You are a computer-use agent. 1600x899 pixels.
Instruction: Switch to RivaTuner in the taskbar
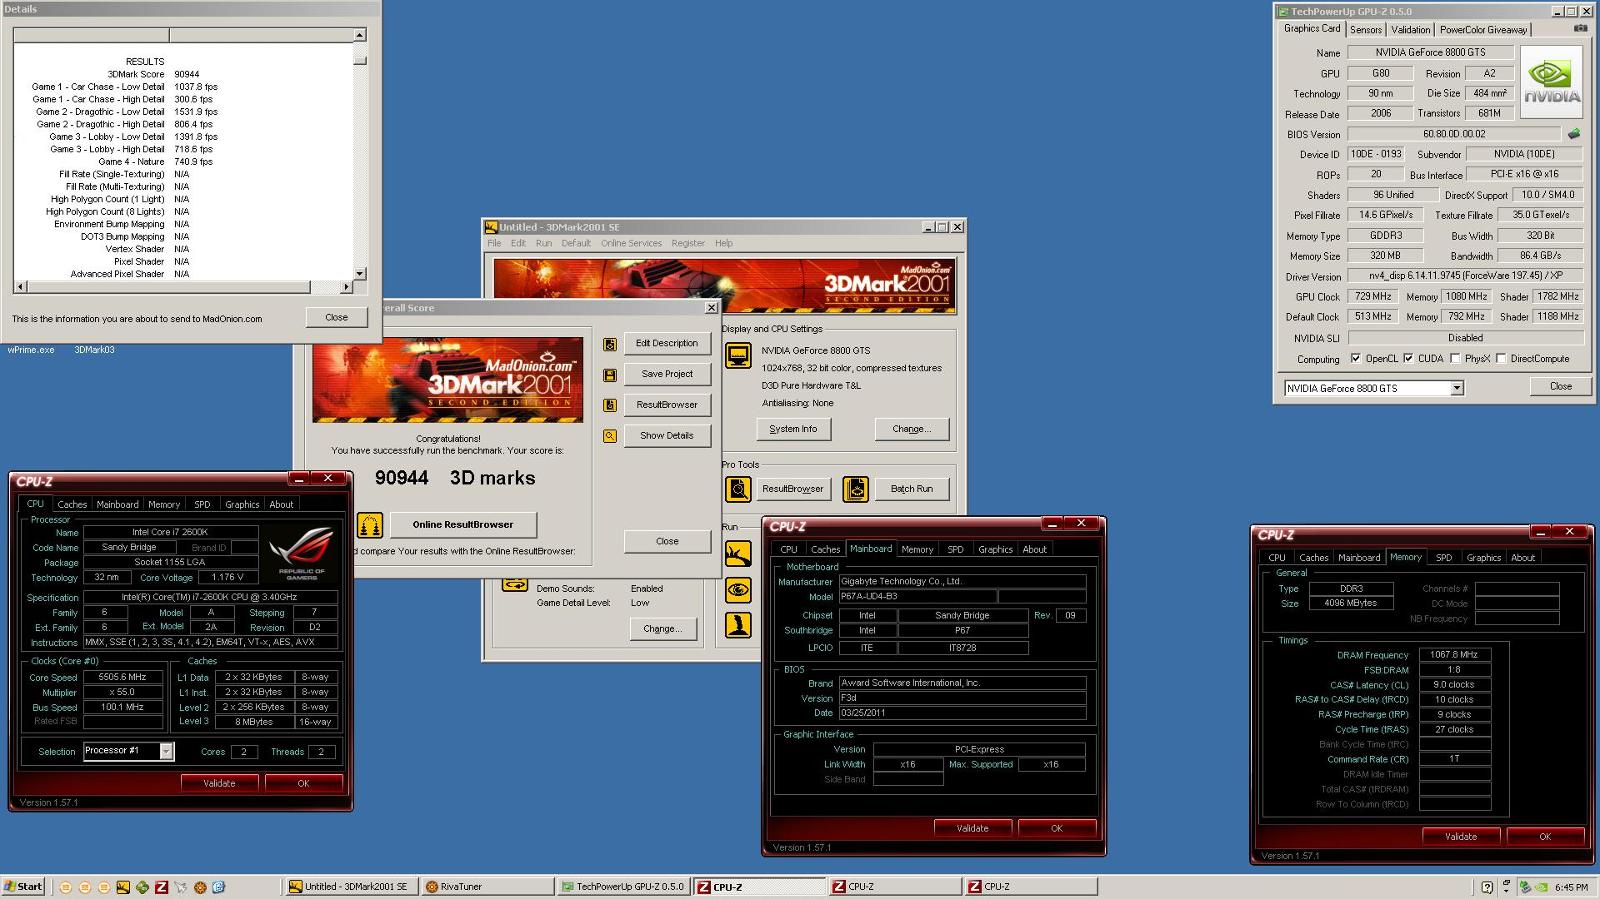pyautogui.click(x=487, y=887)
